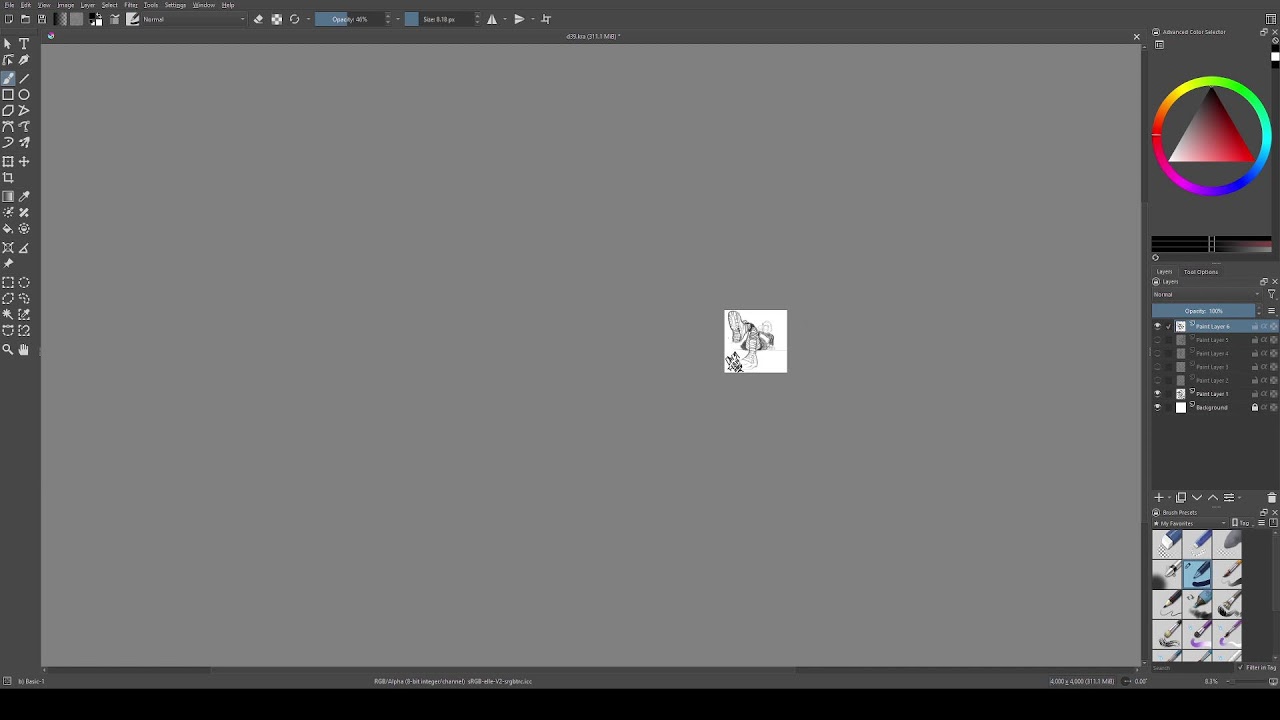Select the Rectangle shape tool
Viewport: 1280px width, 720px height.
click(x=8, y=95)
